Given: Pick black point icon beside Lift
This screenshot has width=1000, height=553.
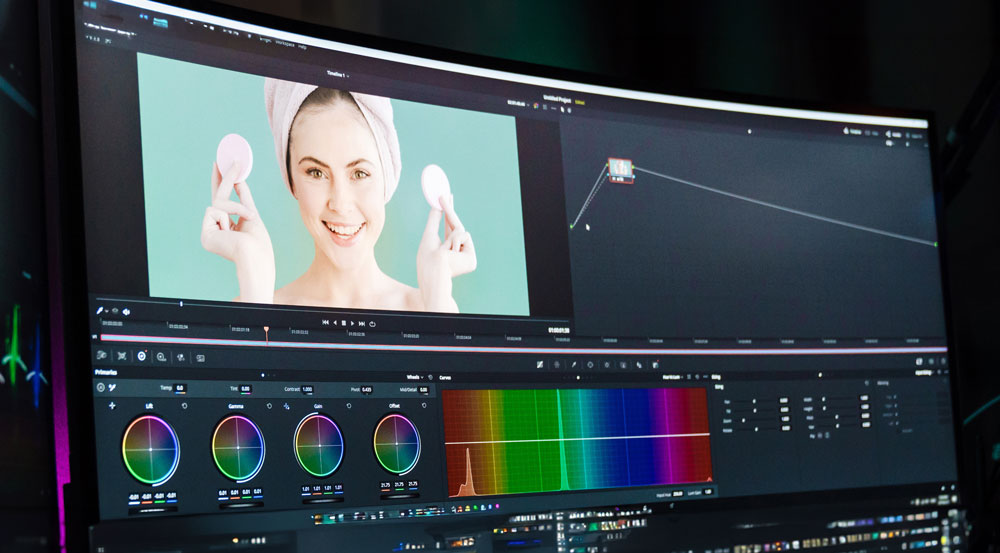Looking at the screenshot, I should tap(112, 405).
